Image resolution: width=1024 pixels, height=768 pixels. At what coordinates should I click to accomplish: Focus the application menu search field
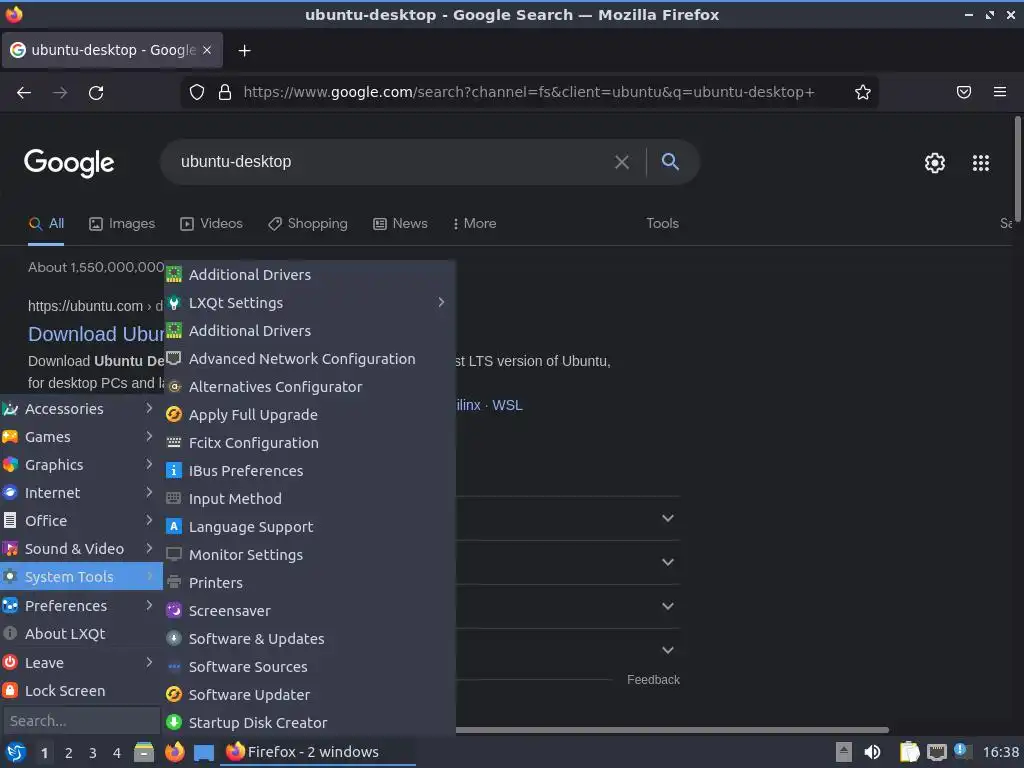pyautogui.click(x=82, y=721)
